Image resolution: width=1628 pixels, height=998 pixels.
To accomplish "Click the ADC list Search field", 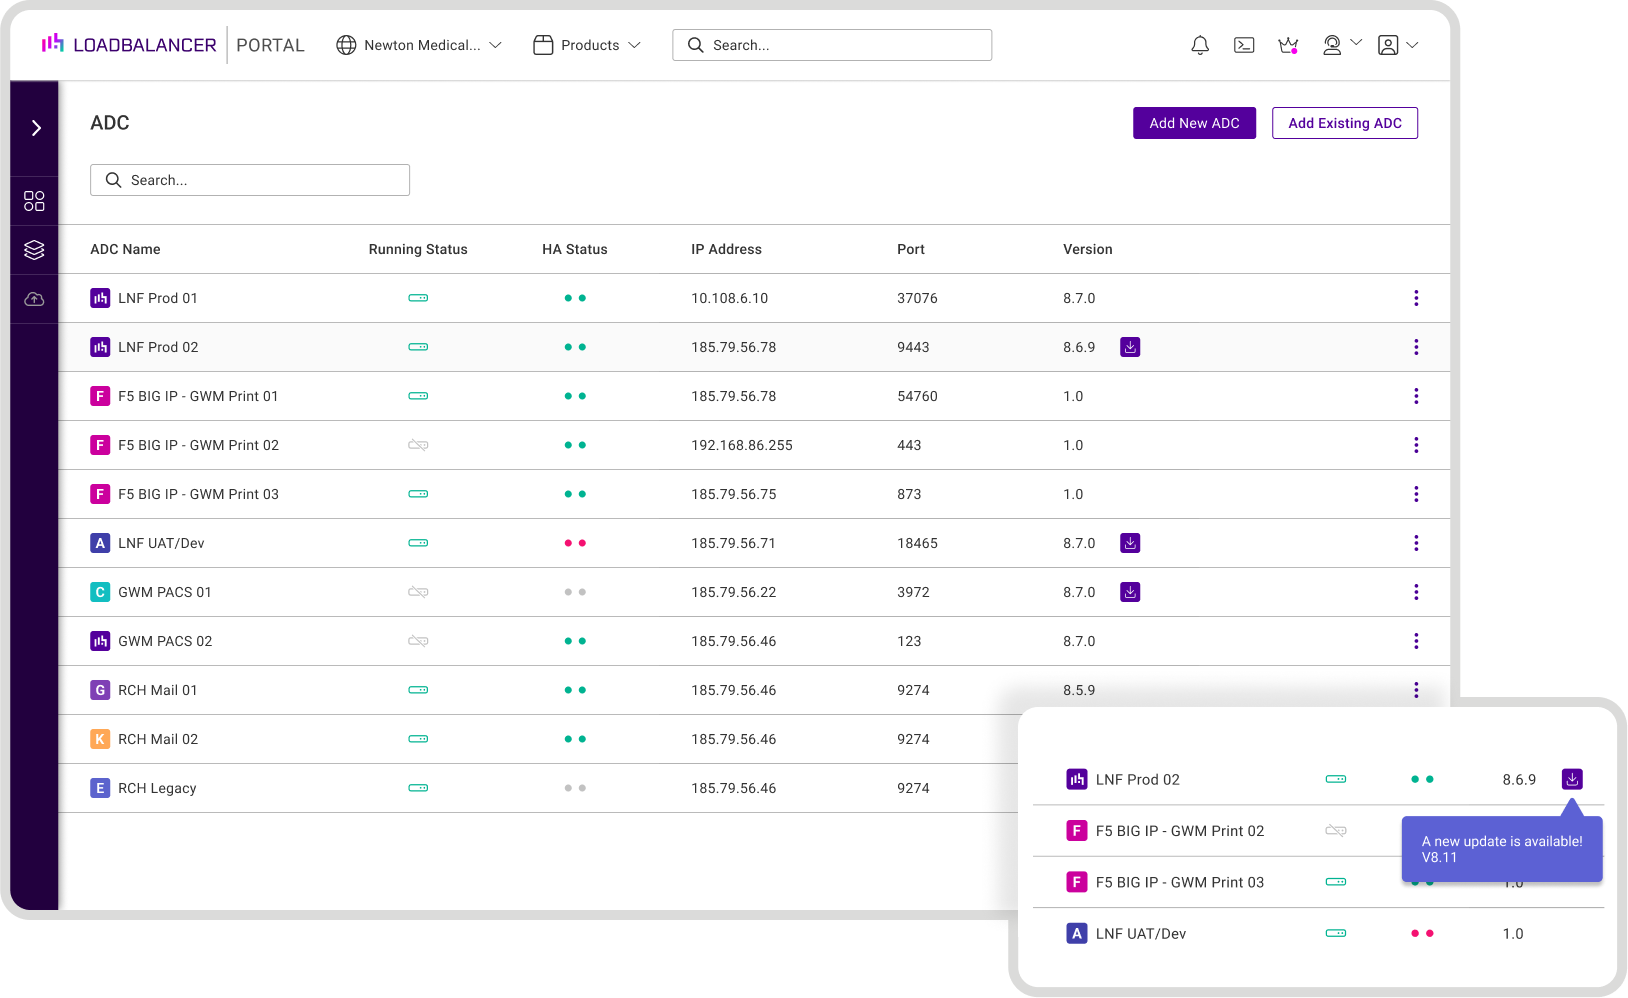I will (250, 180).
